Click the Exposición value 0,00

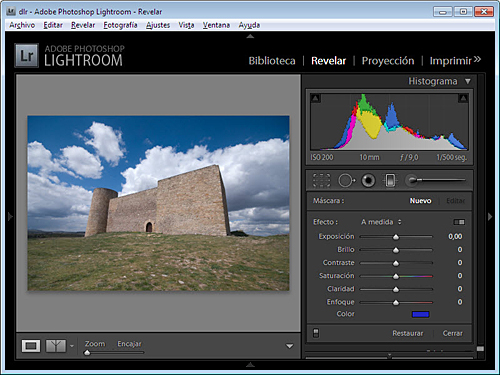455,236
